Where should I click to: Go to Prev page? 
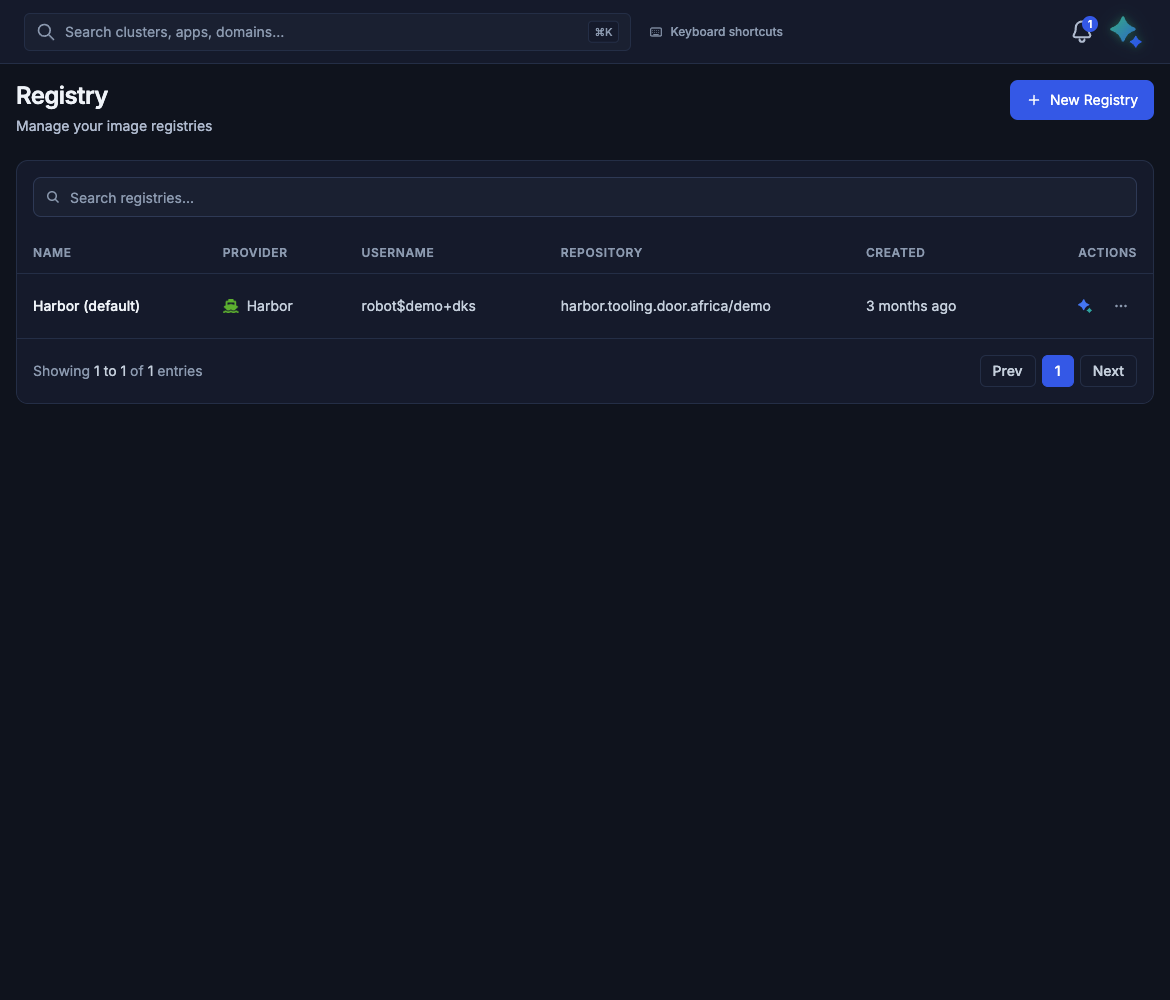[1007, 371]
